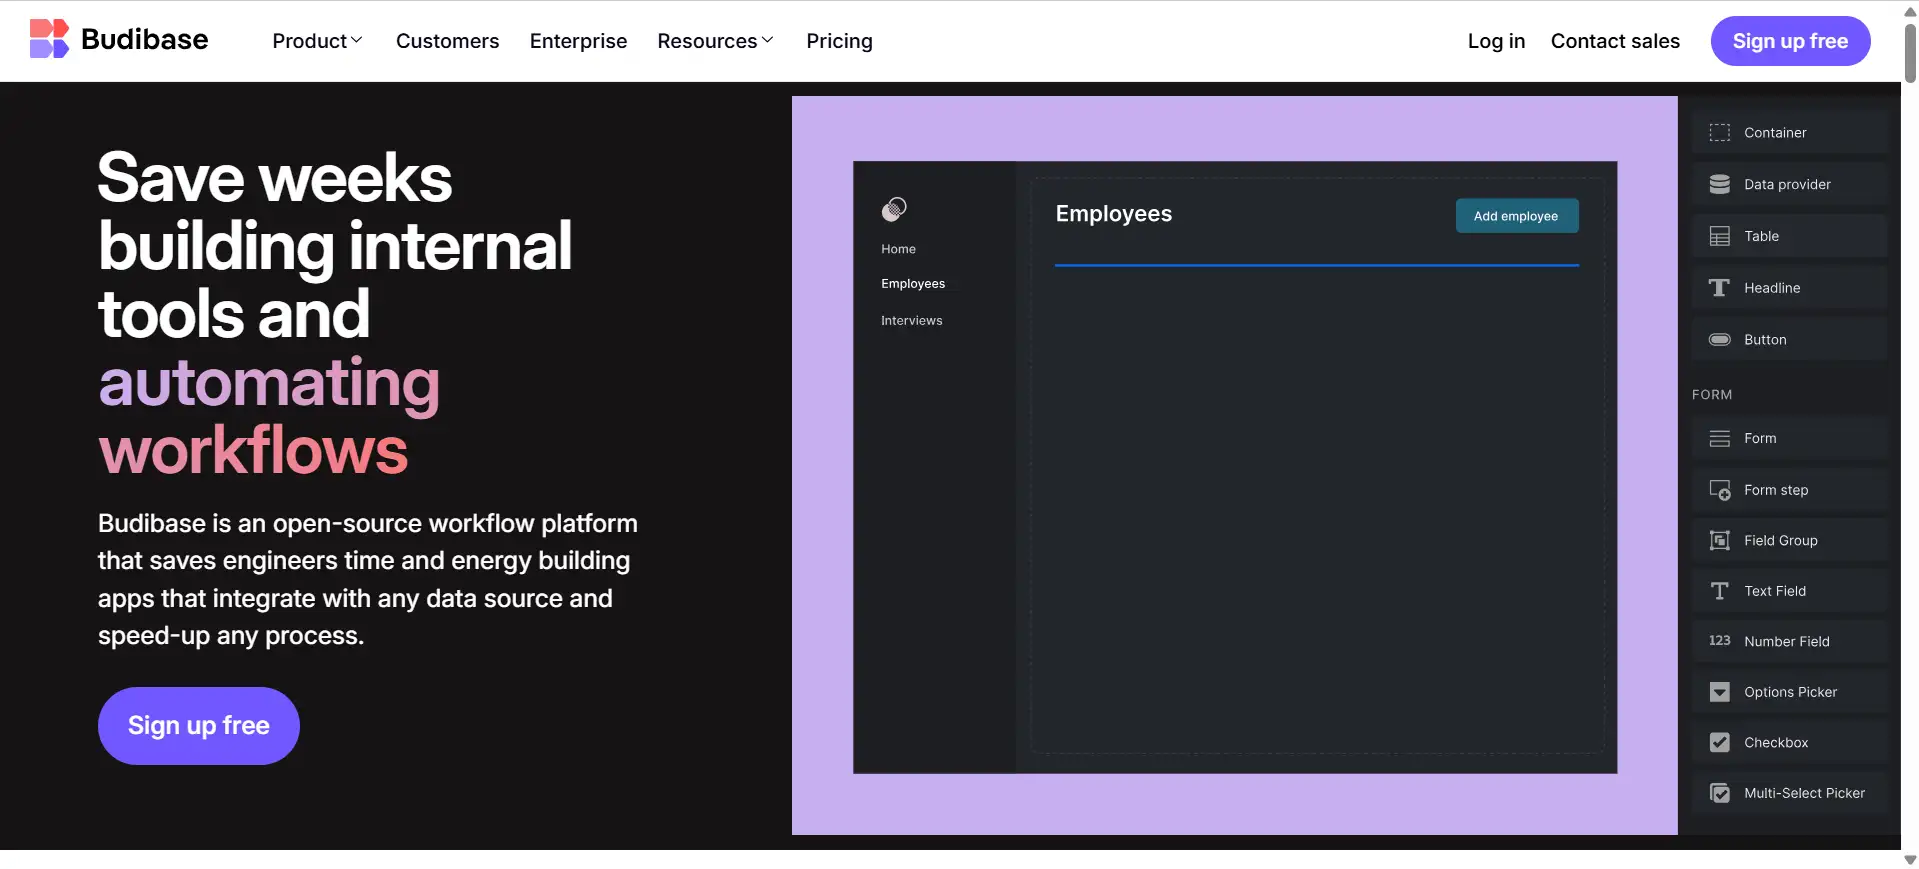Select Employees in the preview app navigation
Image resolution: width=1919 pixels, height=869 pixels.
913,284
